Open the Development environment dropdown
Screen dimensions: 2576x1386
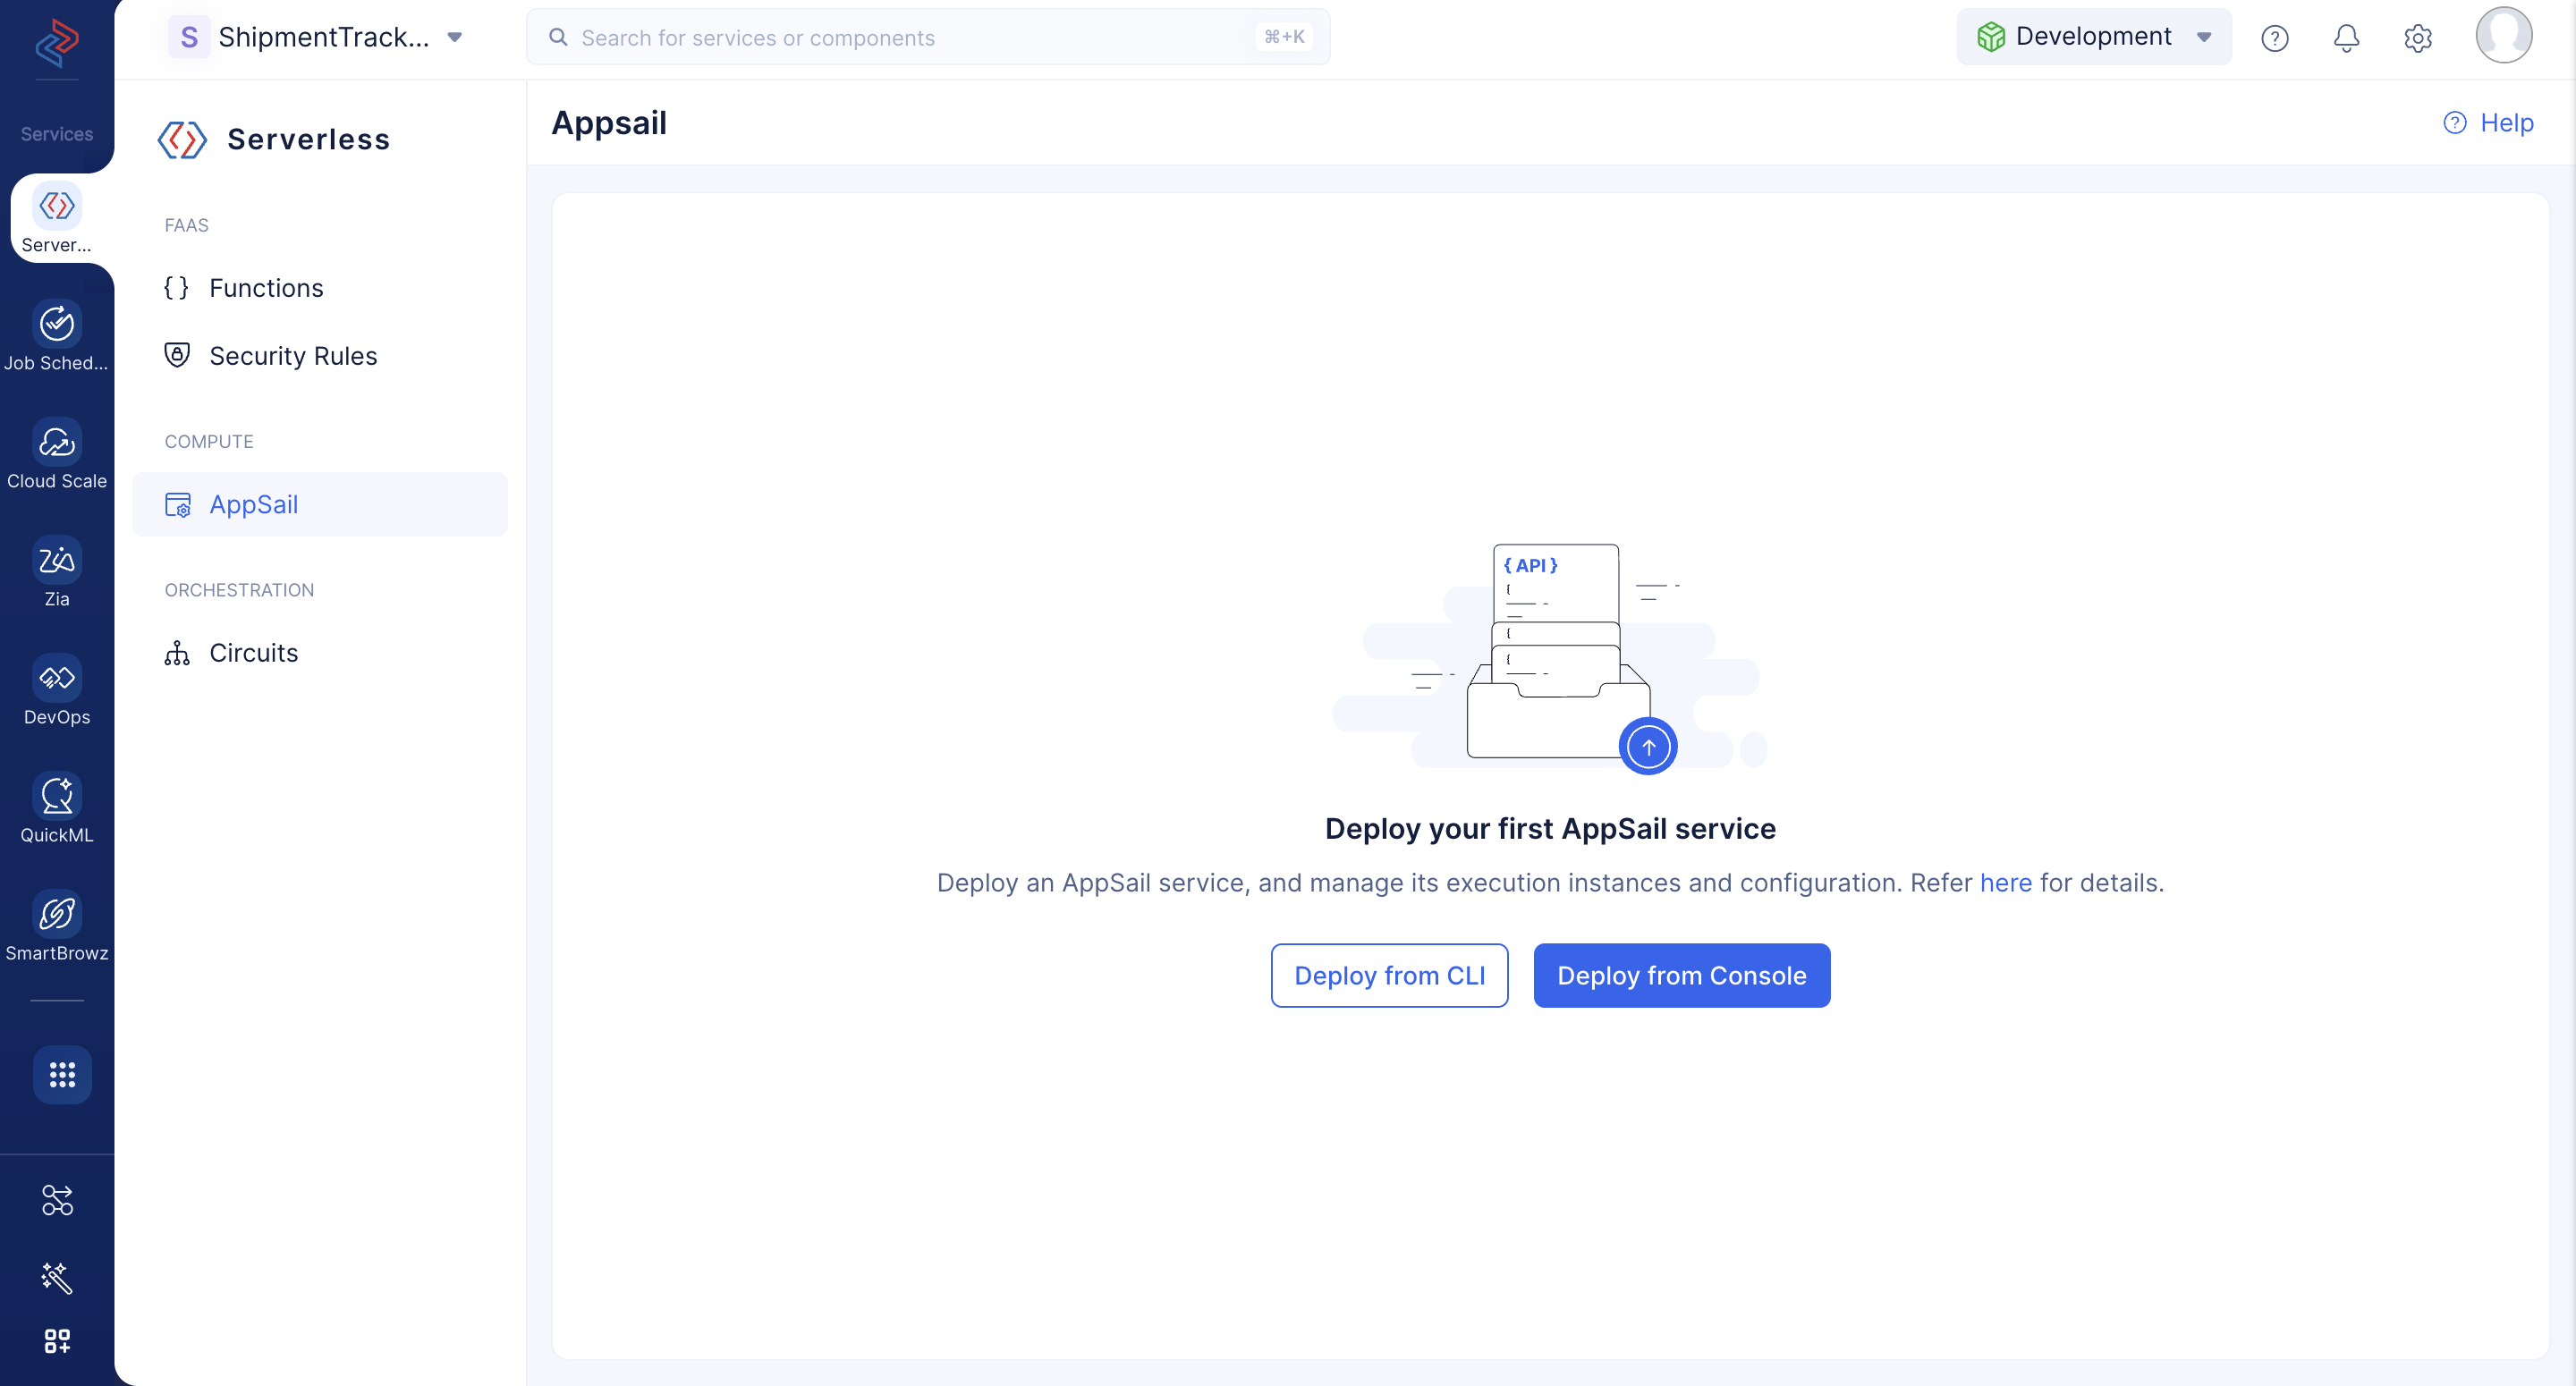click(x=2094, y=37)
